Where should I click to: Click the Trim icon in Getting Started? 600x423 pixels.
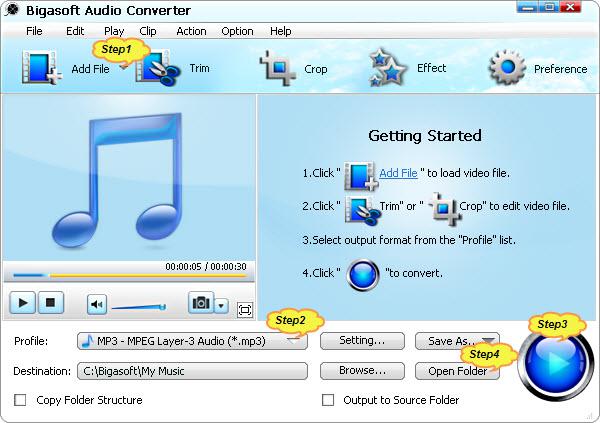tap(362, 210)
